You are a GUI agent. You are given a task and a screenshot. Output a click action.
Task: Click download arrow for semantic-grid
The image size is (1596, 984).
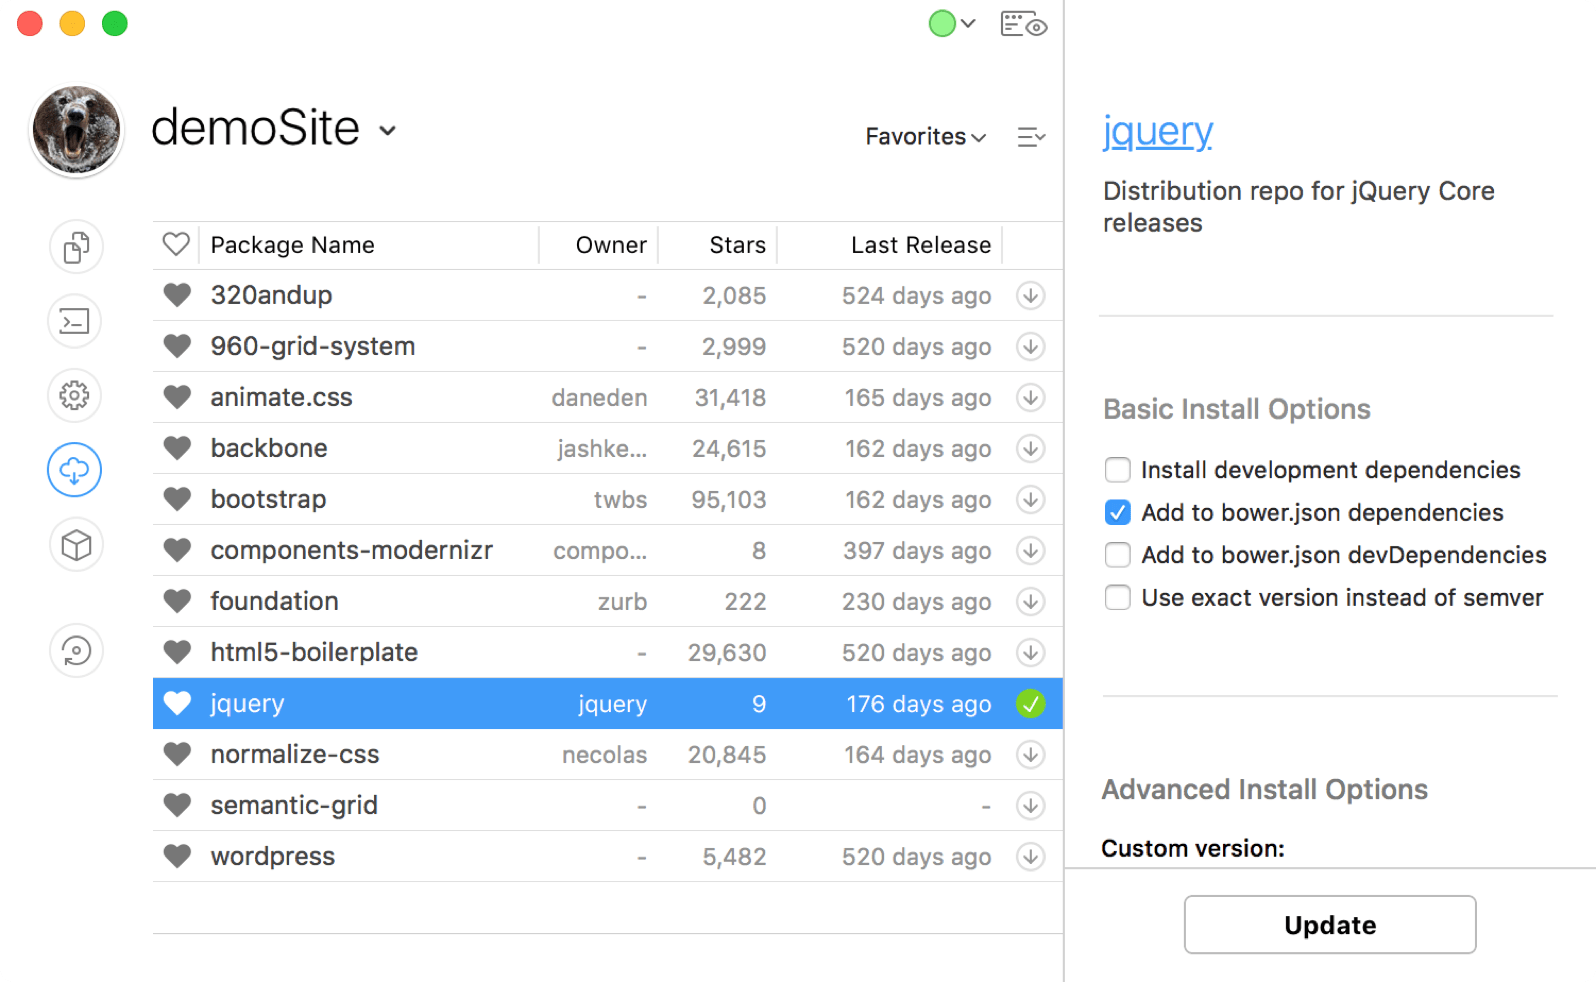point(1031,806)
